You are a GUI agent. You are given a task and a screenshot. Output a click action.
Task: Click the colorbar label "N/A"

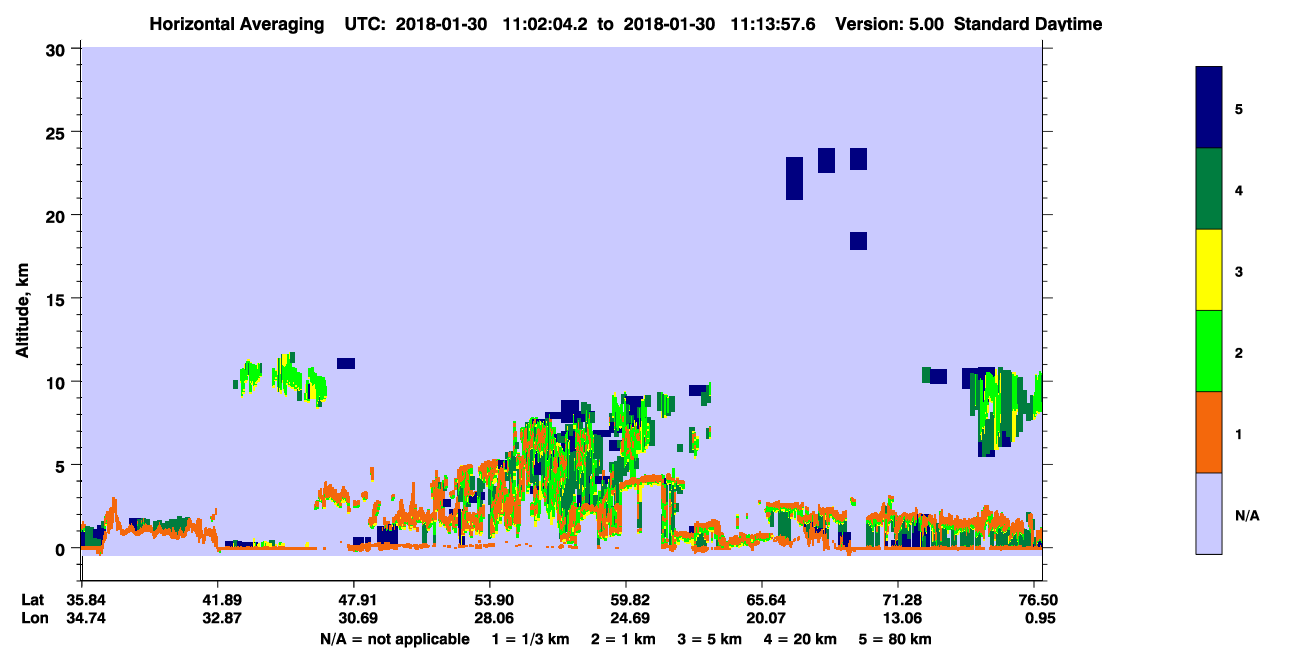pos(1246,515)
